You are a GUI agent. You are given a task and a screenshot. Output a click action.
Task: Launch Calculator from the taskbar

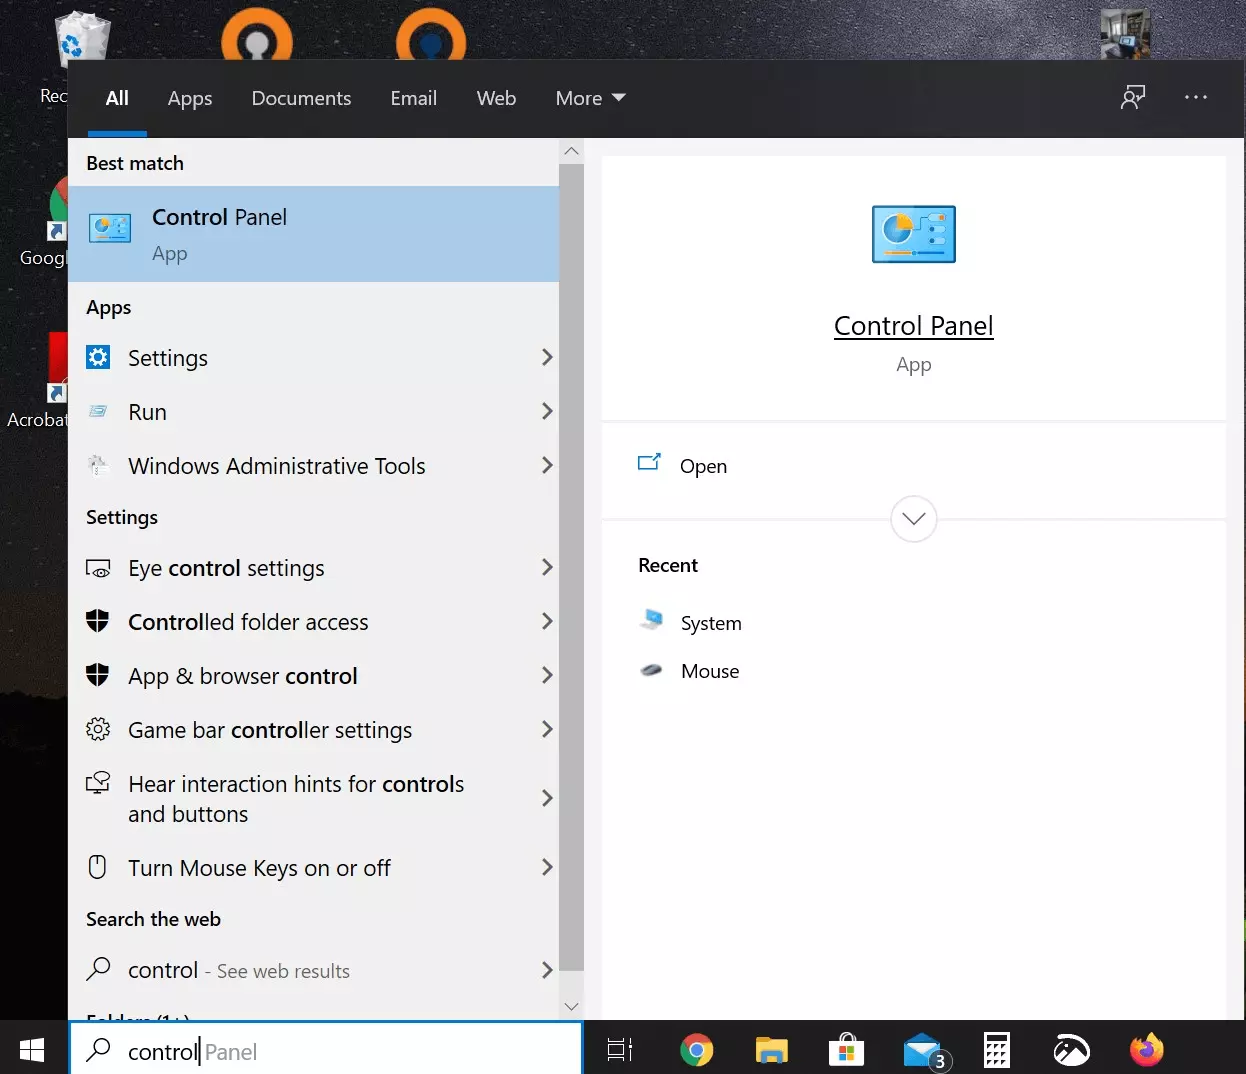click(x=996, y=1050)
